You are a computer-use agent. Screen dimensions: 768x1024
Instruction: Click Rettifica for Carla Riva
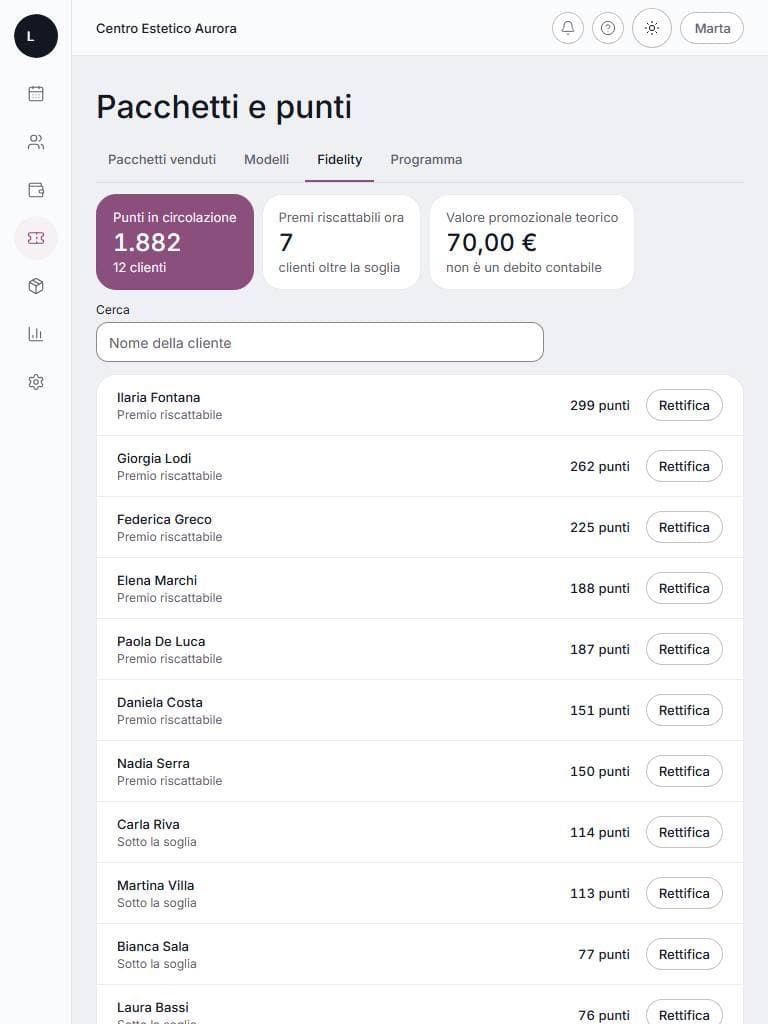(x=684, y=832)
